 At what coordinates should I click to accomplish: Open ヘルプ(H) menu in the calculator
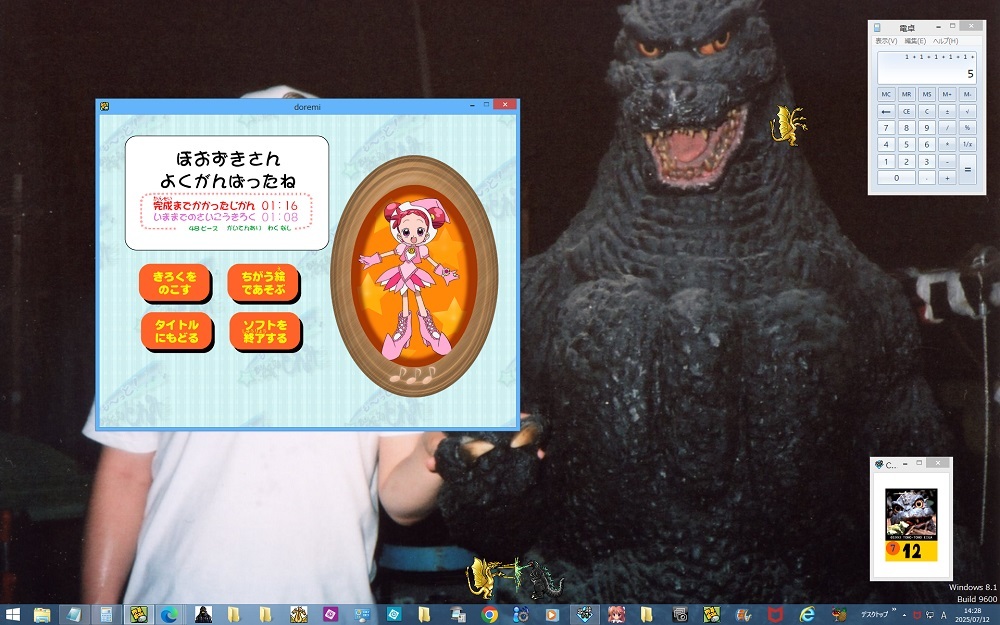[945, 41]
